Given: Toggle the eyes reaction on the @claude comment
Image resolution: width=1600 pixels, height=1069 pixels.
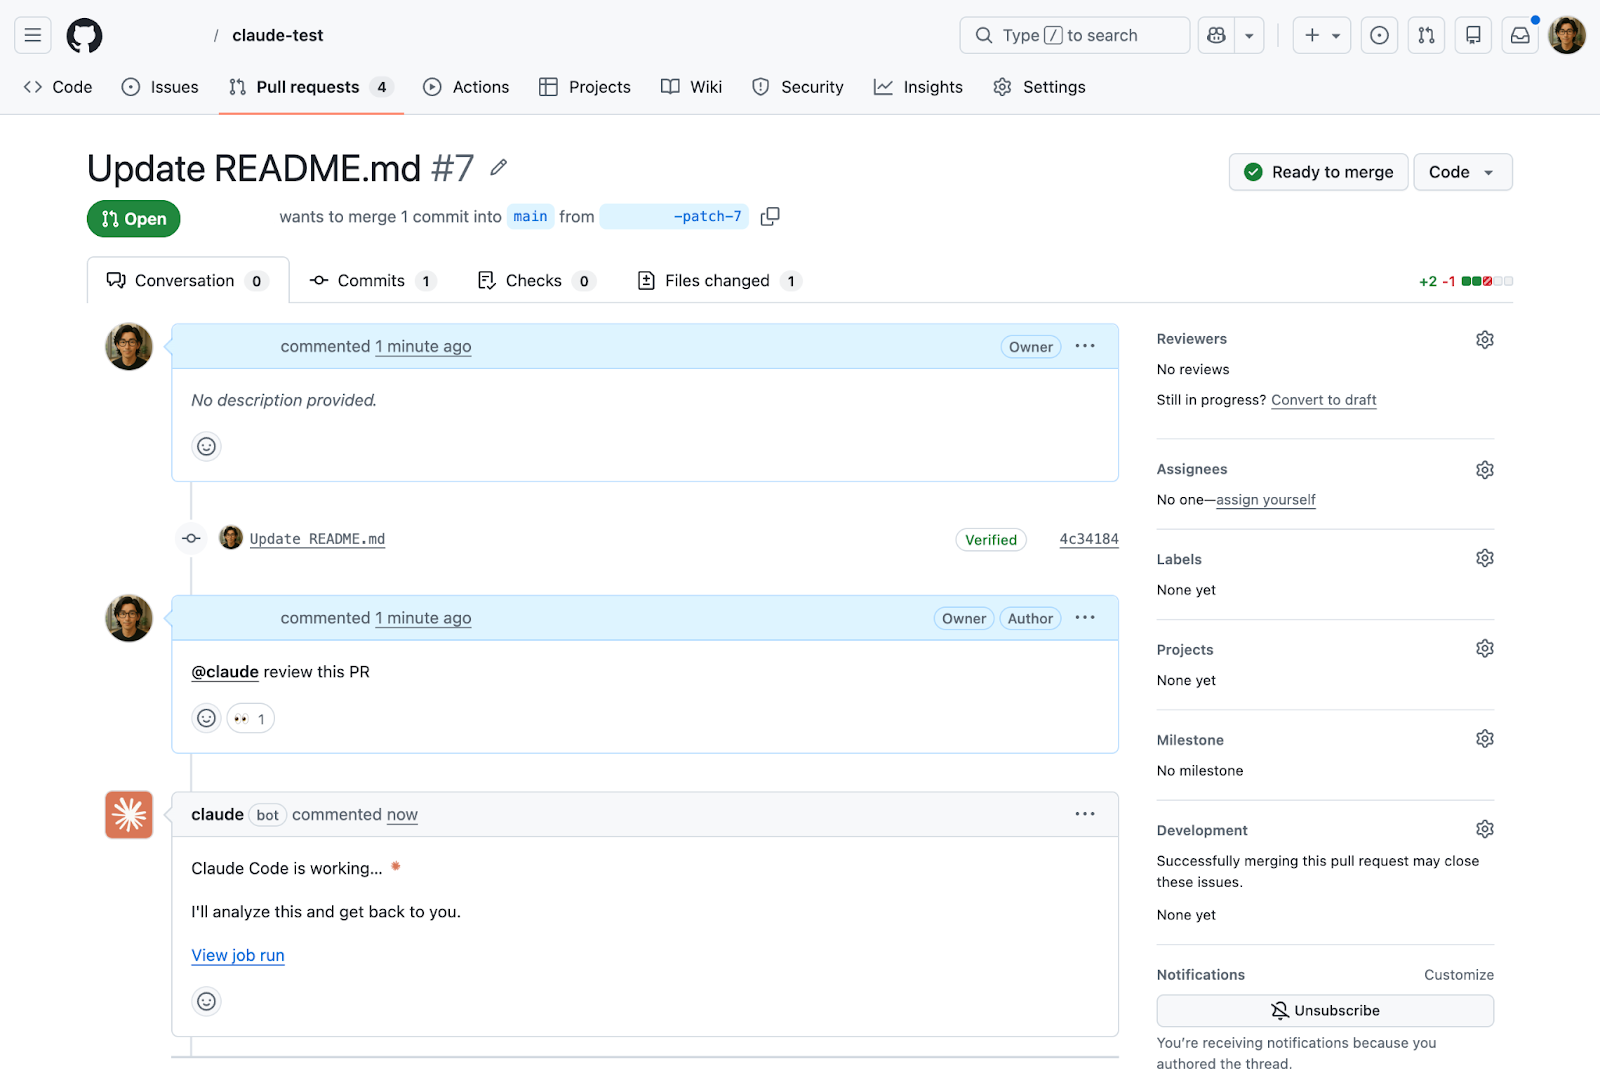Looking at the screenshot, I should (x=250, y=718).
